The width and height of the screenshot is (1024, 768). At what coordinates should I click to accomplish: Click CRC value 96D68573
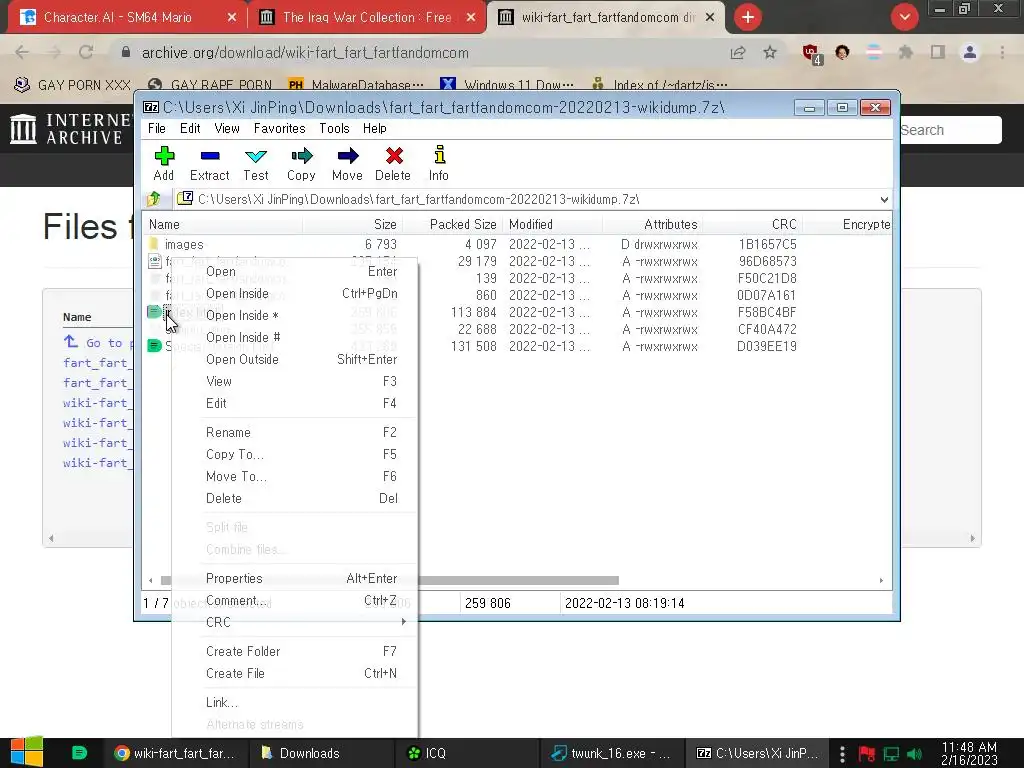[x=767, y=261]
